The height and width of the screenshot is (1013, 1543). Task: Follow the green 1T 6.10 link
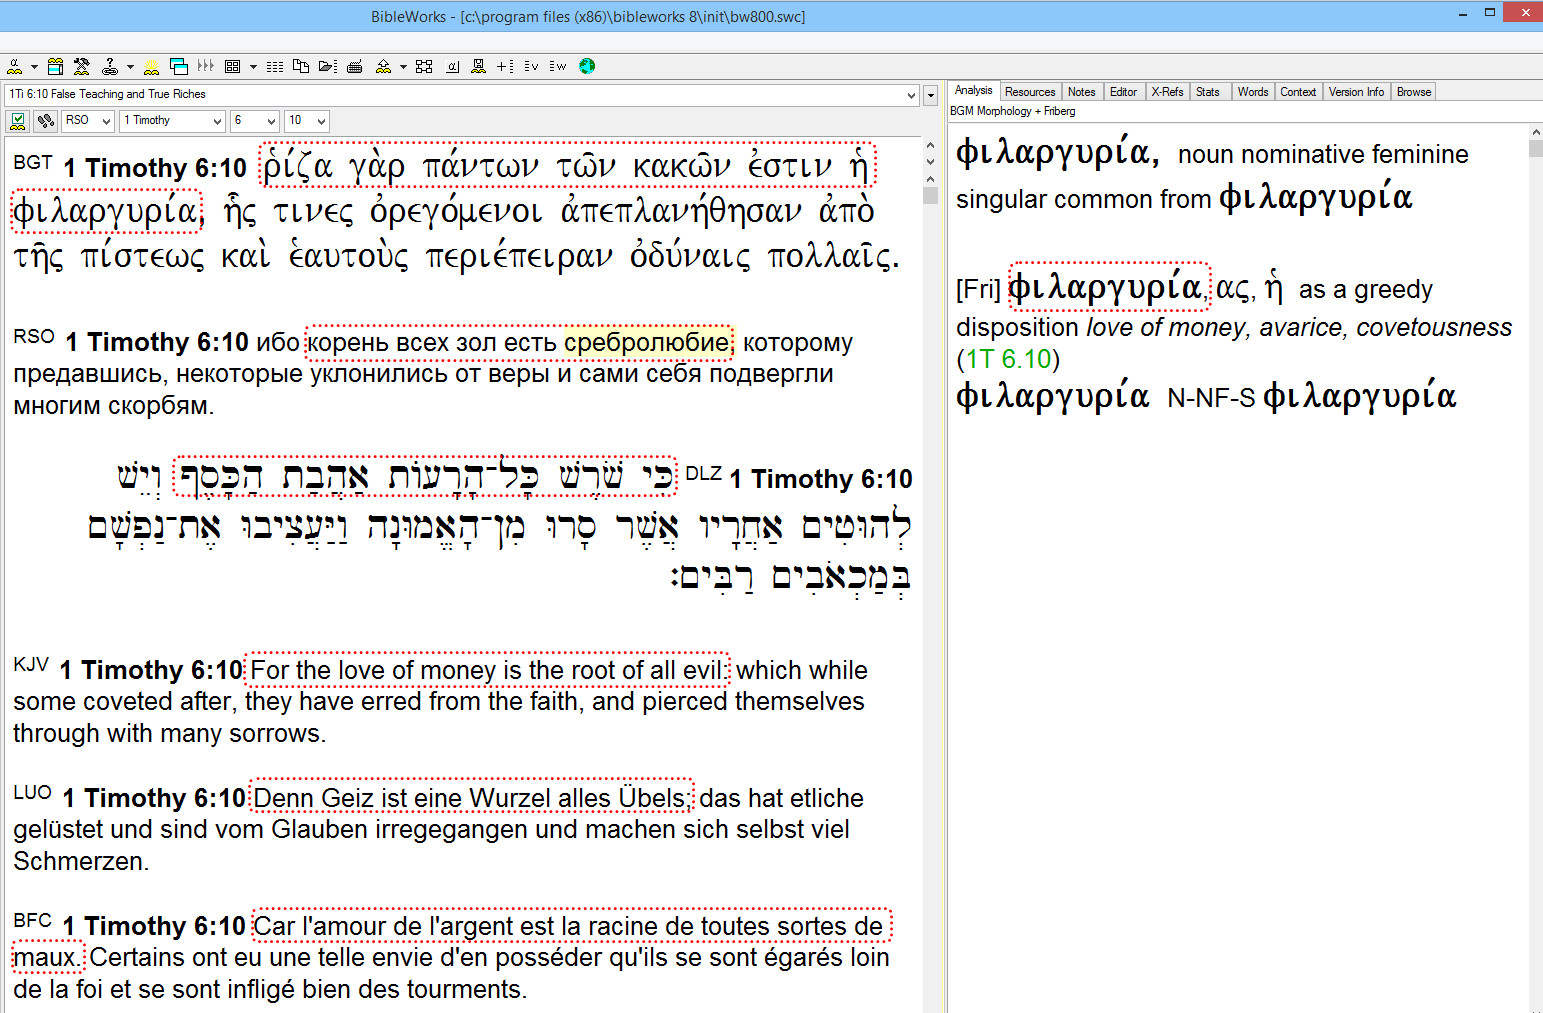(x=1008, y=359)
